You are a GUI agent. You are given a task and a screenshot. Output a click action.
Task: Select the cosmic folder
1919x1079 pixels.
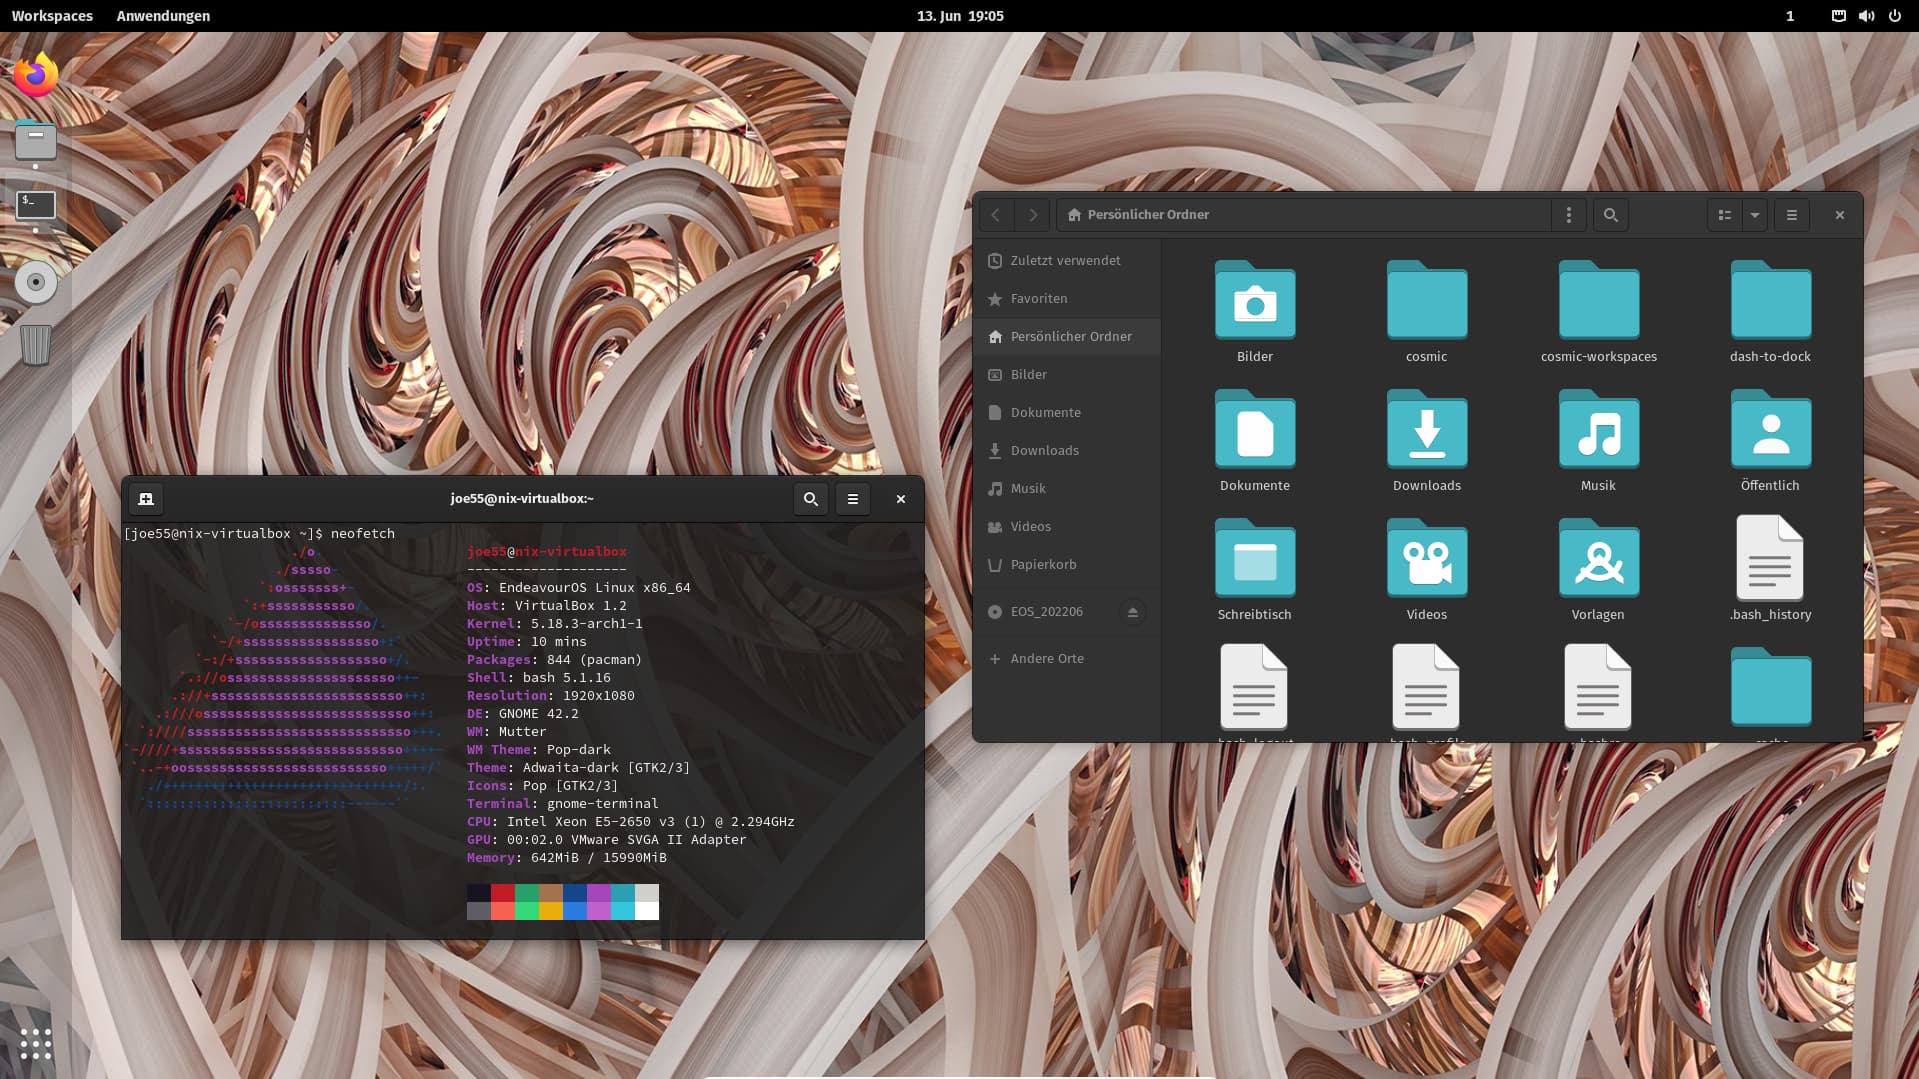coord(1427,300)
